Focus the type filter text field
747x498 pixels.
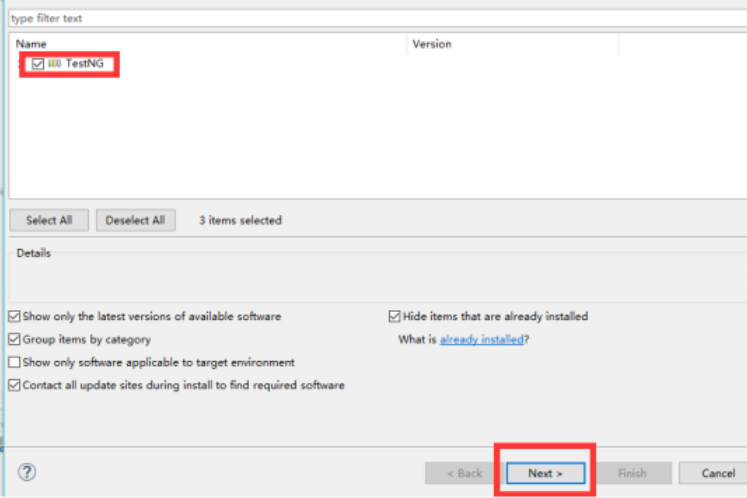click(377, 19)
